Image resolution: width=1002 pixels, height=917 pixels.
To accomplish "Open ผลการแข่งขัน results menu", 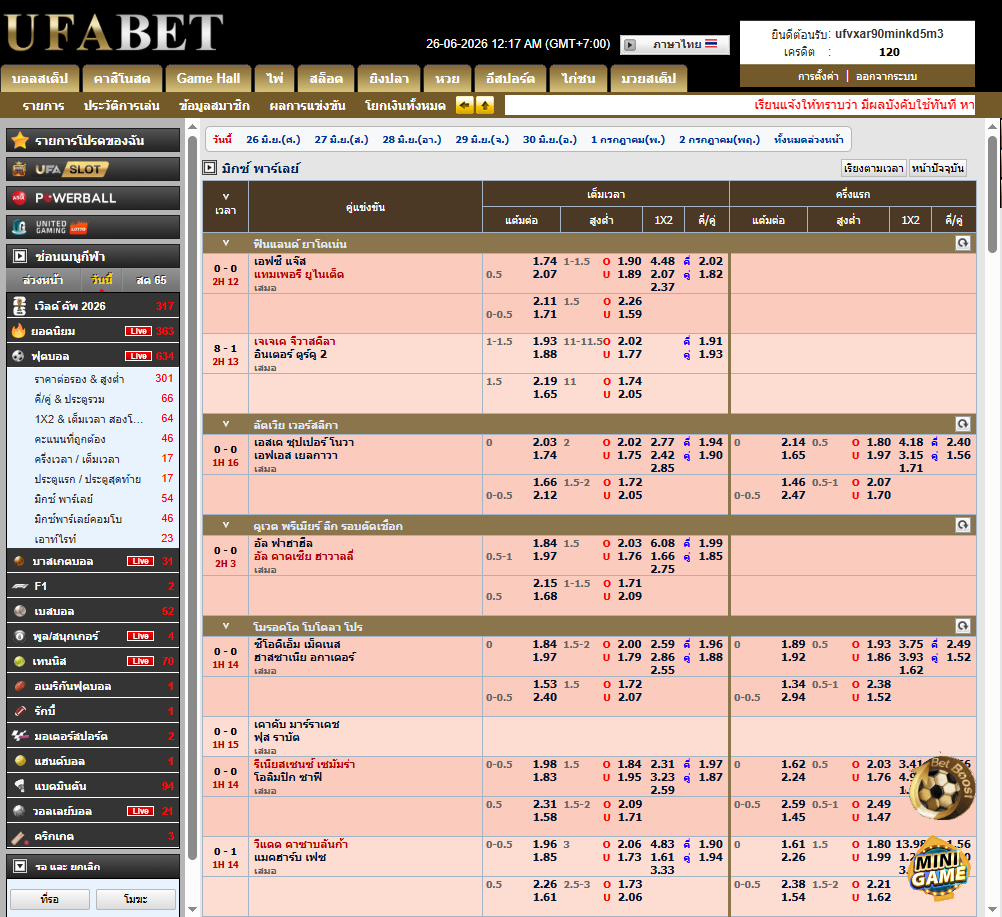I will (307, 105).
